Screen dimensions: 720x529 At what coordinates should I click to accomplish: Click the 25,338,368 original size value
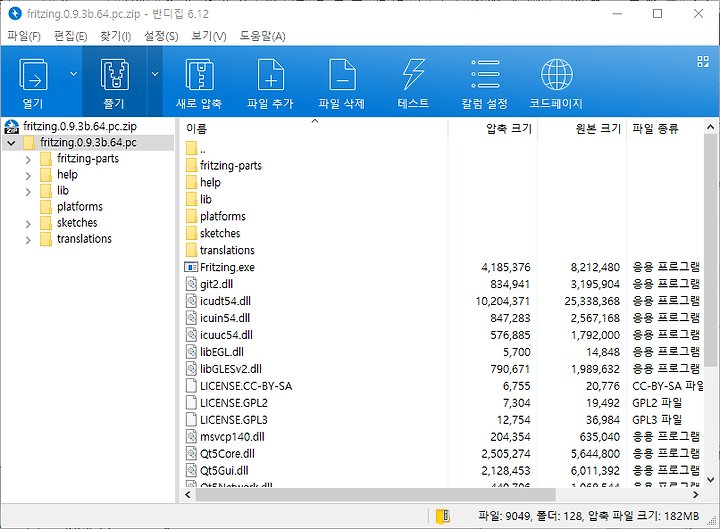pyautogui.click(x=592, y=301)
